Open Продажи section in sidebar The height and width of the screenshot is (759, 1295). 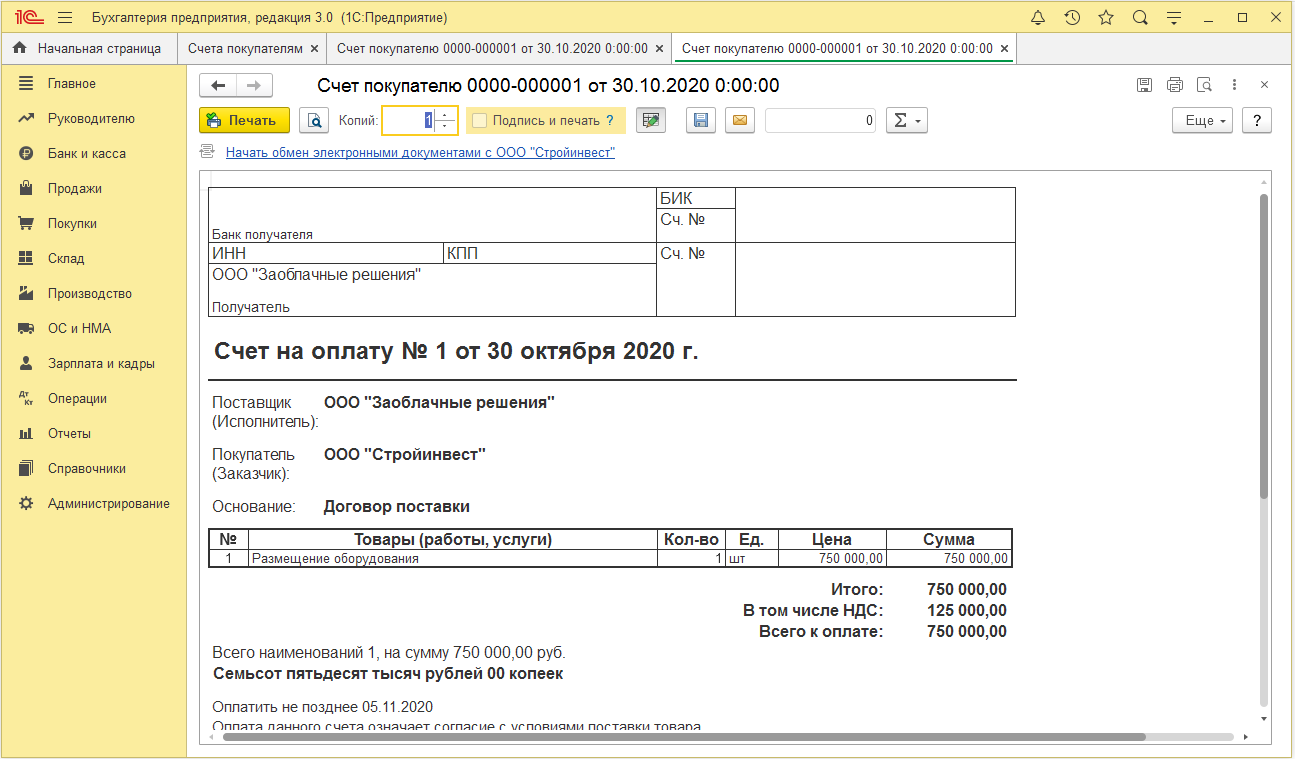92,189
